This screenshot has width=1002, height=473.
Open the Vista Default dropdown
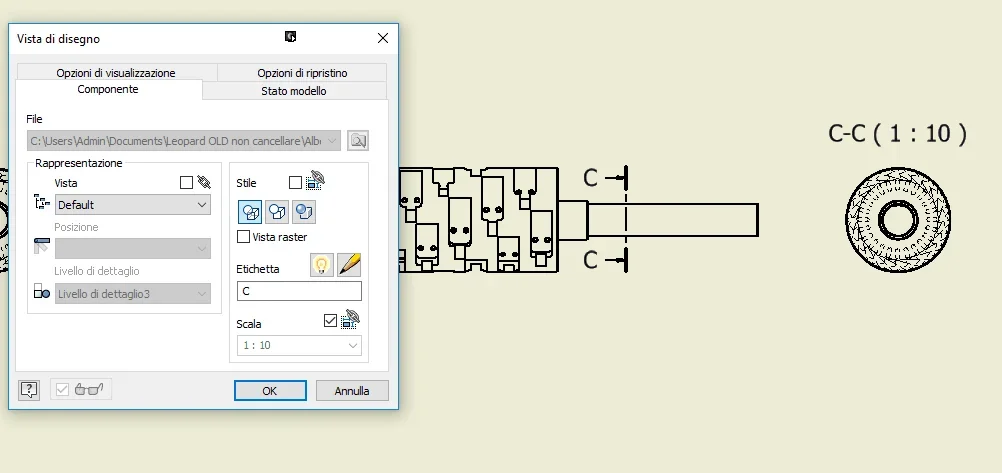pyautogui.click(x=133, y=205)
